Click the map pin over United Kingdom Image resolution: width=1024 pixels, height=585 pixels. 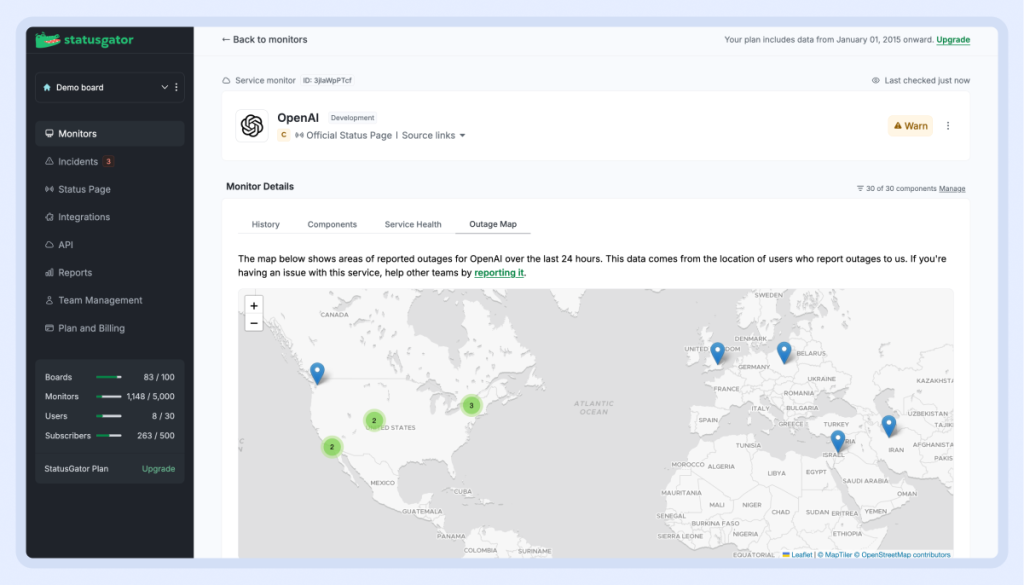pyautogui.click(x=717, y=352)
